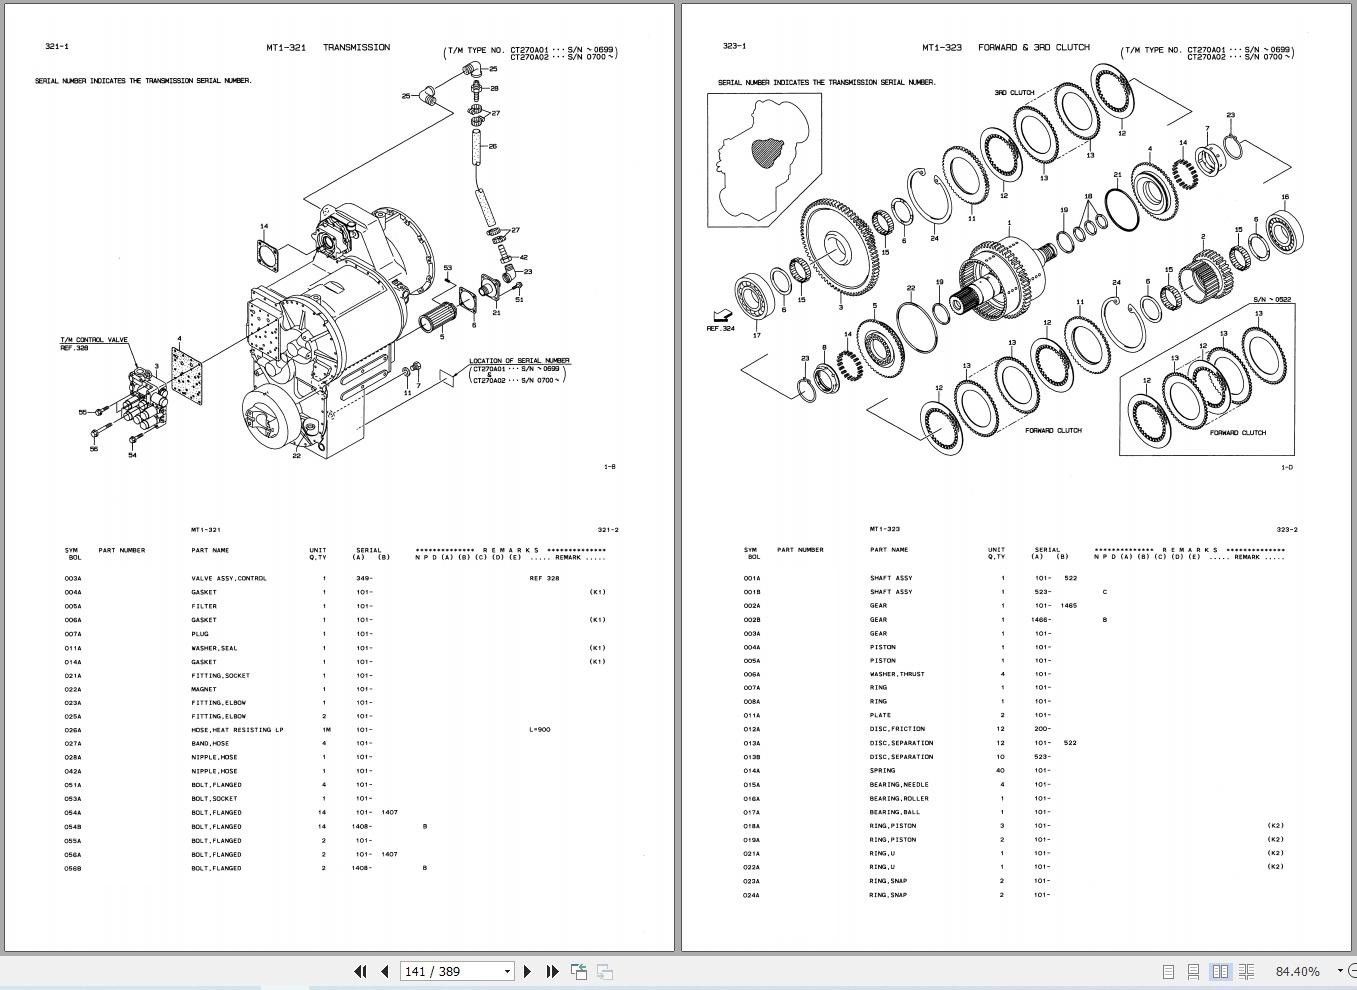The image size is (1357, 990).
Task: Toggle the active two-page facing view
Action: 1220,971
